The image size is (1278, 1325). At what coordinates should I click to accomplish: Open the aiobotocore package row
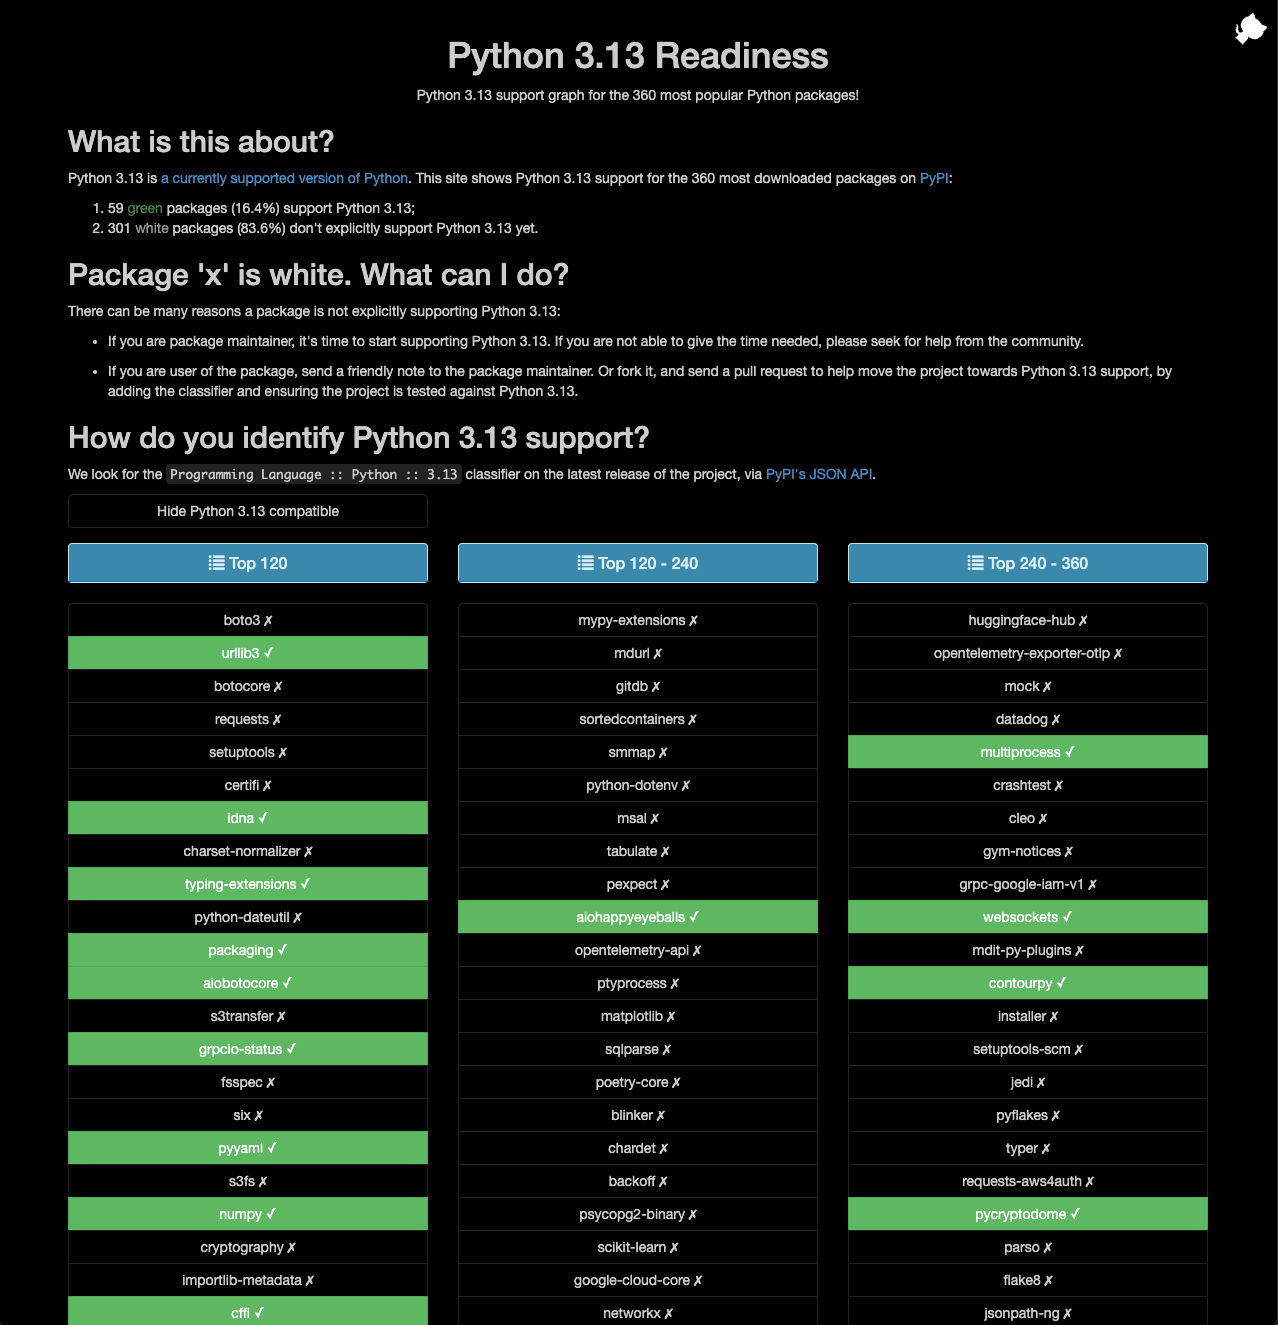point(248,983)
